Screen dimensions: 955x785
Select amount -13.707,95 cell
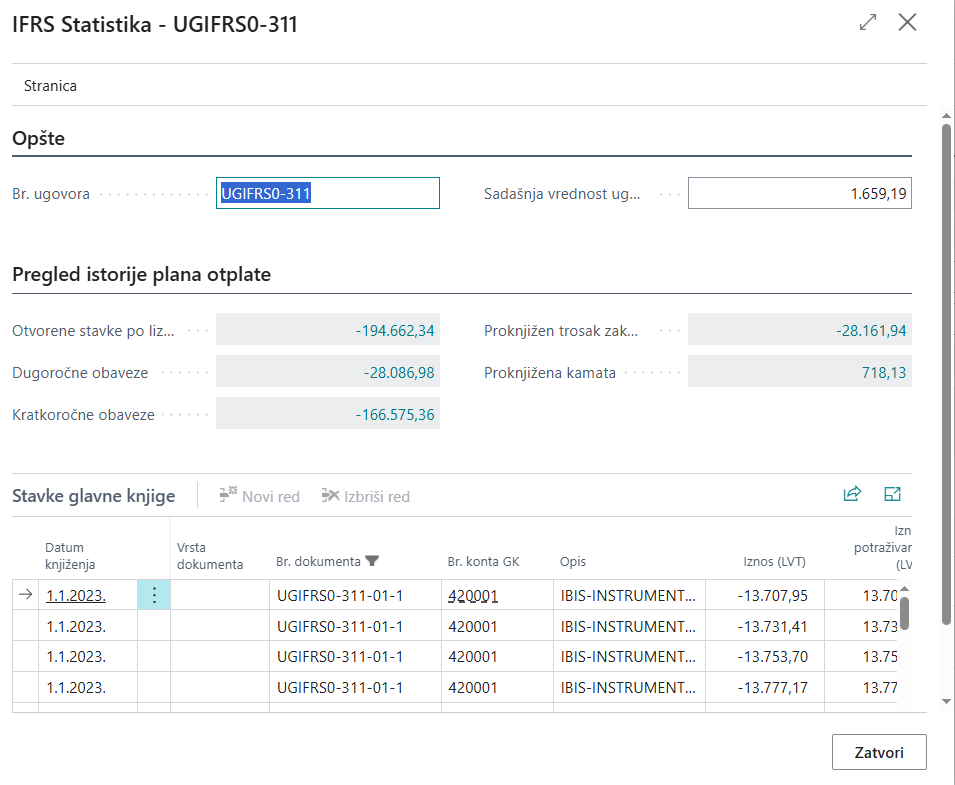click(x=765, y=595)
